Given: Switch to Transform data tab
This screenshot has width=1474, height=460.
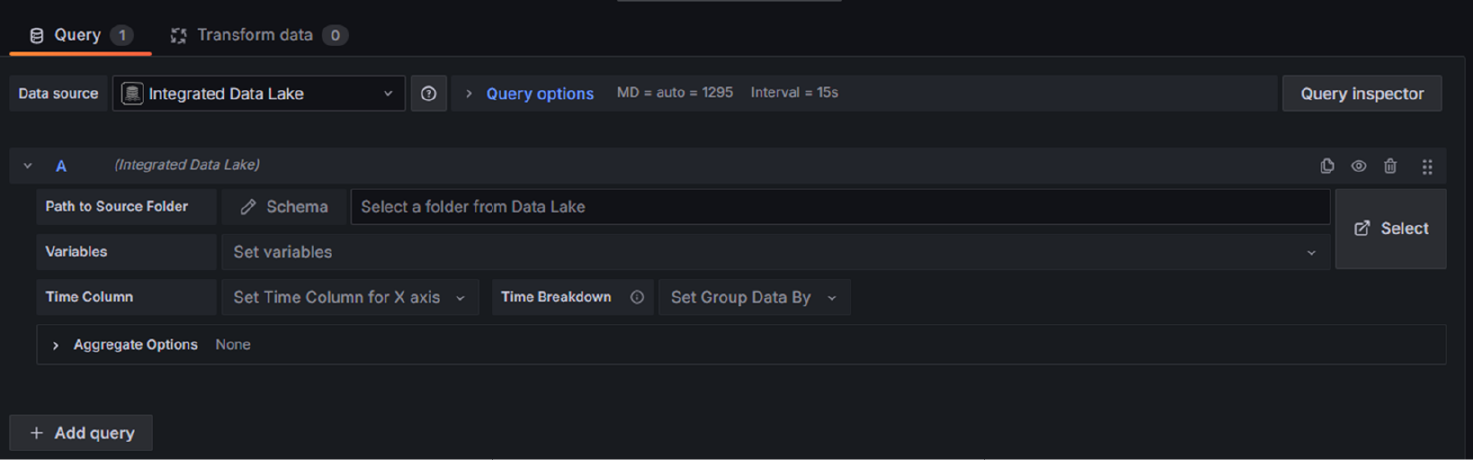Looking at the screenshot, I should [259, 35].
